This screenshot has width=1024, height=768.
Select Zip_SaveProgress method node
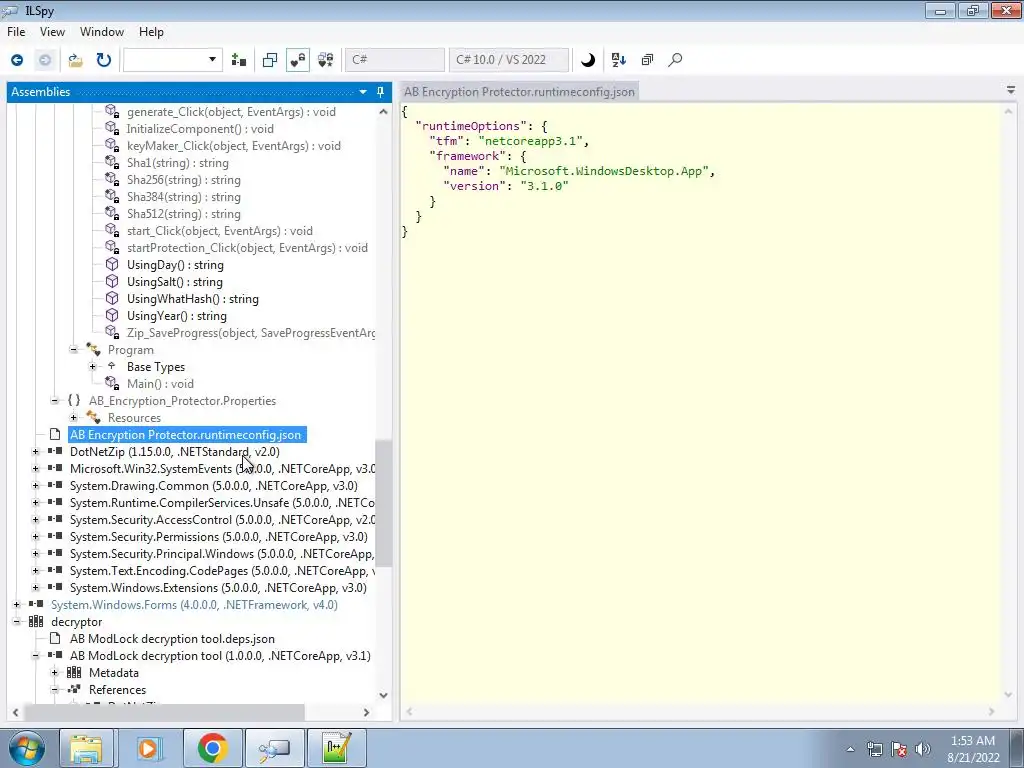tap(251, 332)
